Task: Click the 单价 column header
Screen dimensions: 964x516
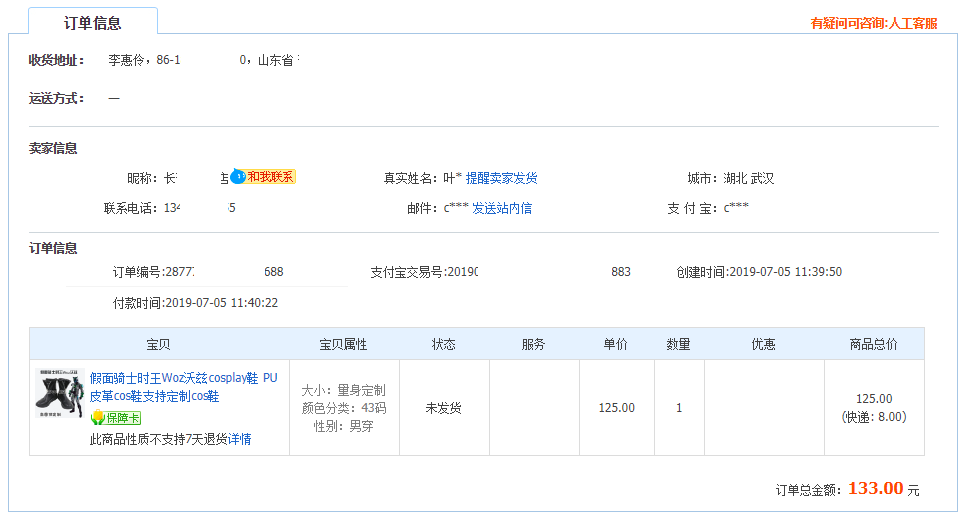Action: coord(615,344)
